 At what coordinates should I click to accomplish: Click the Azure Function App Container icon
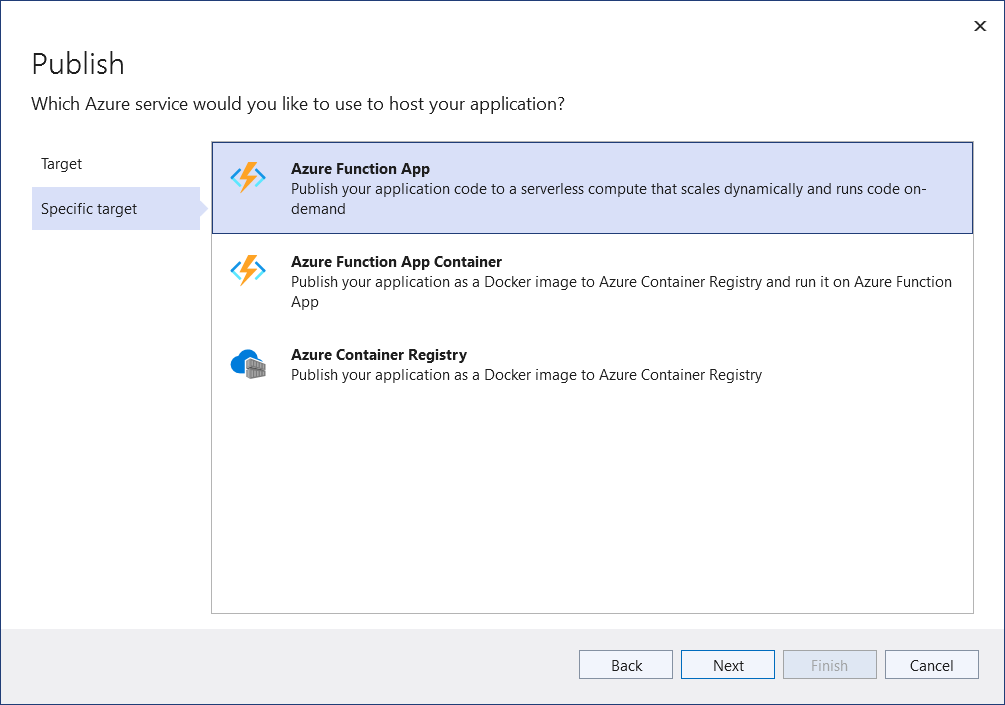[248, 270]
